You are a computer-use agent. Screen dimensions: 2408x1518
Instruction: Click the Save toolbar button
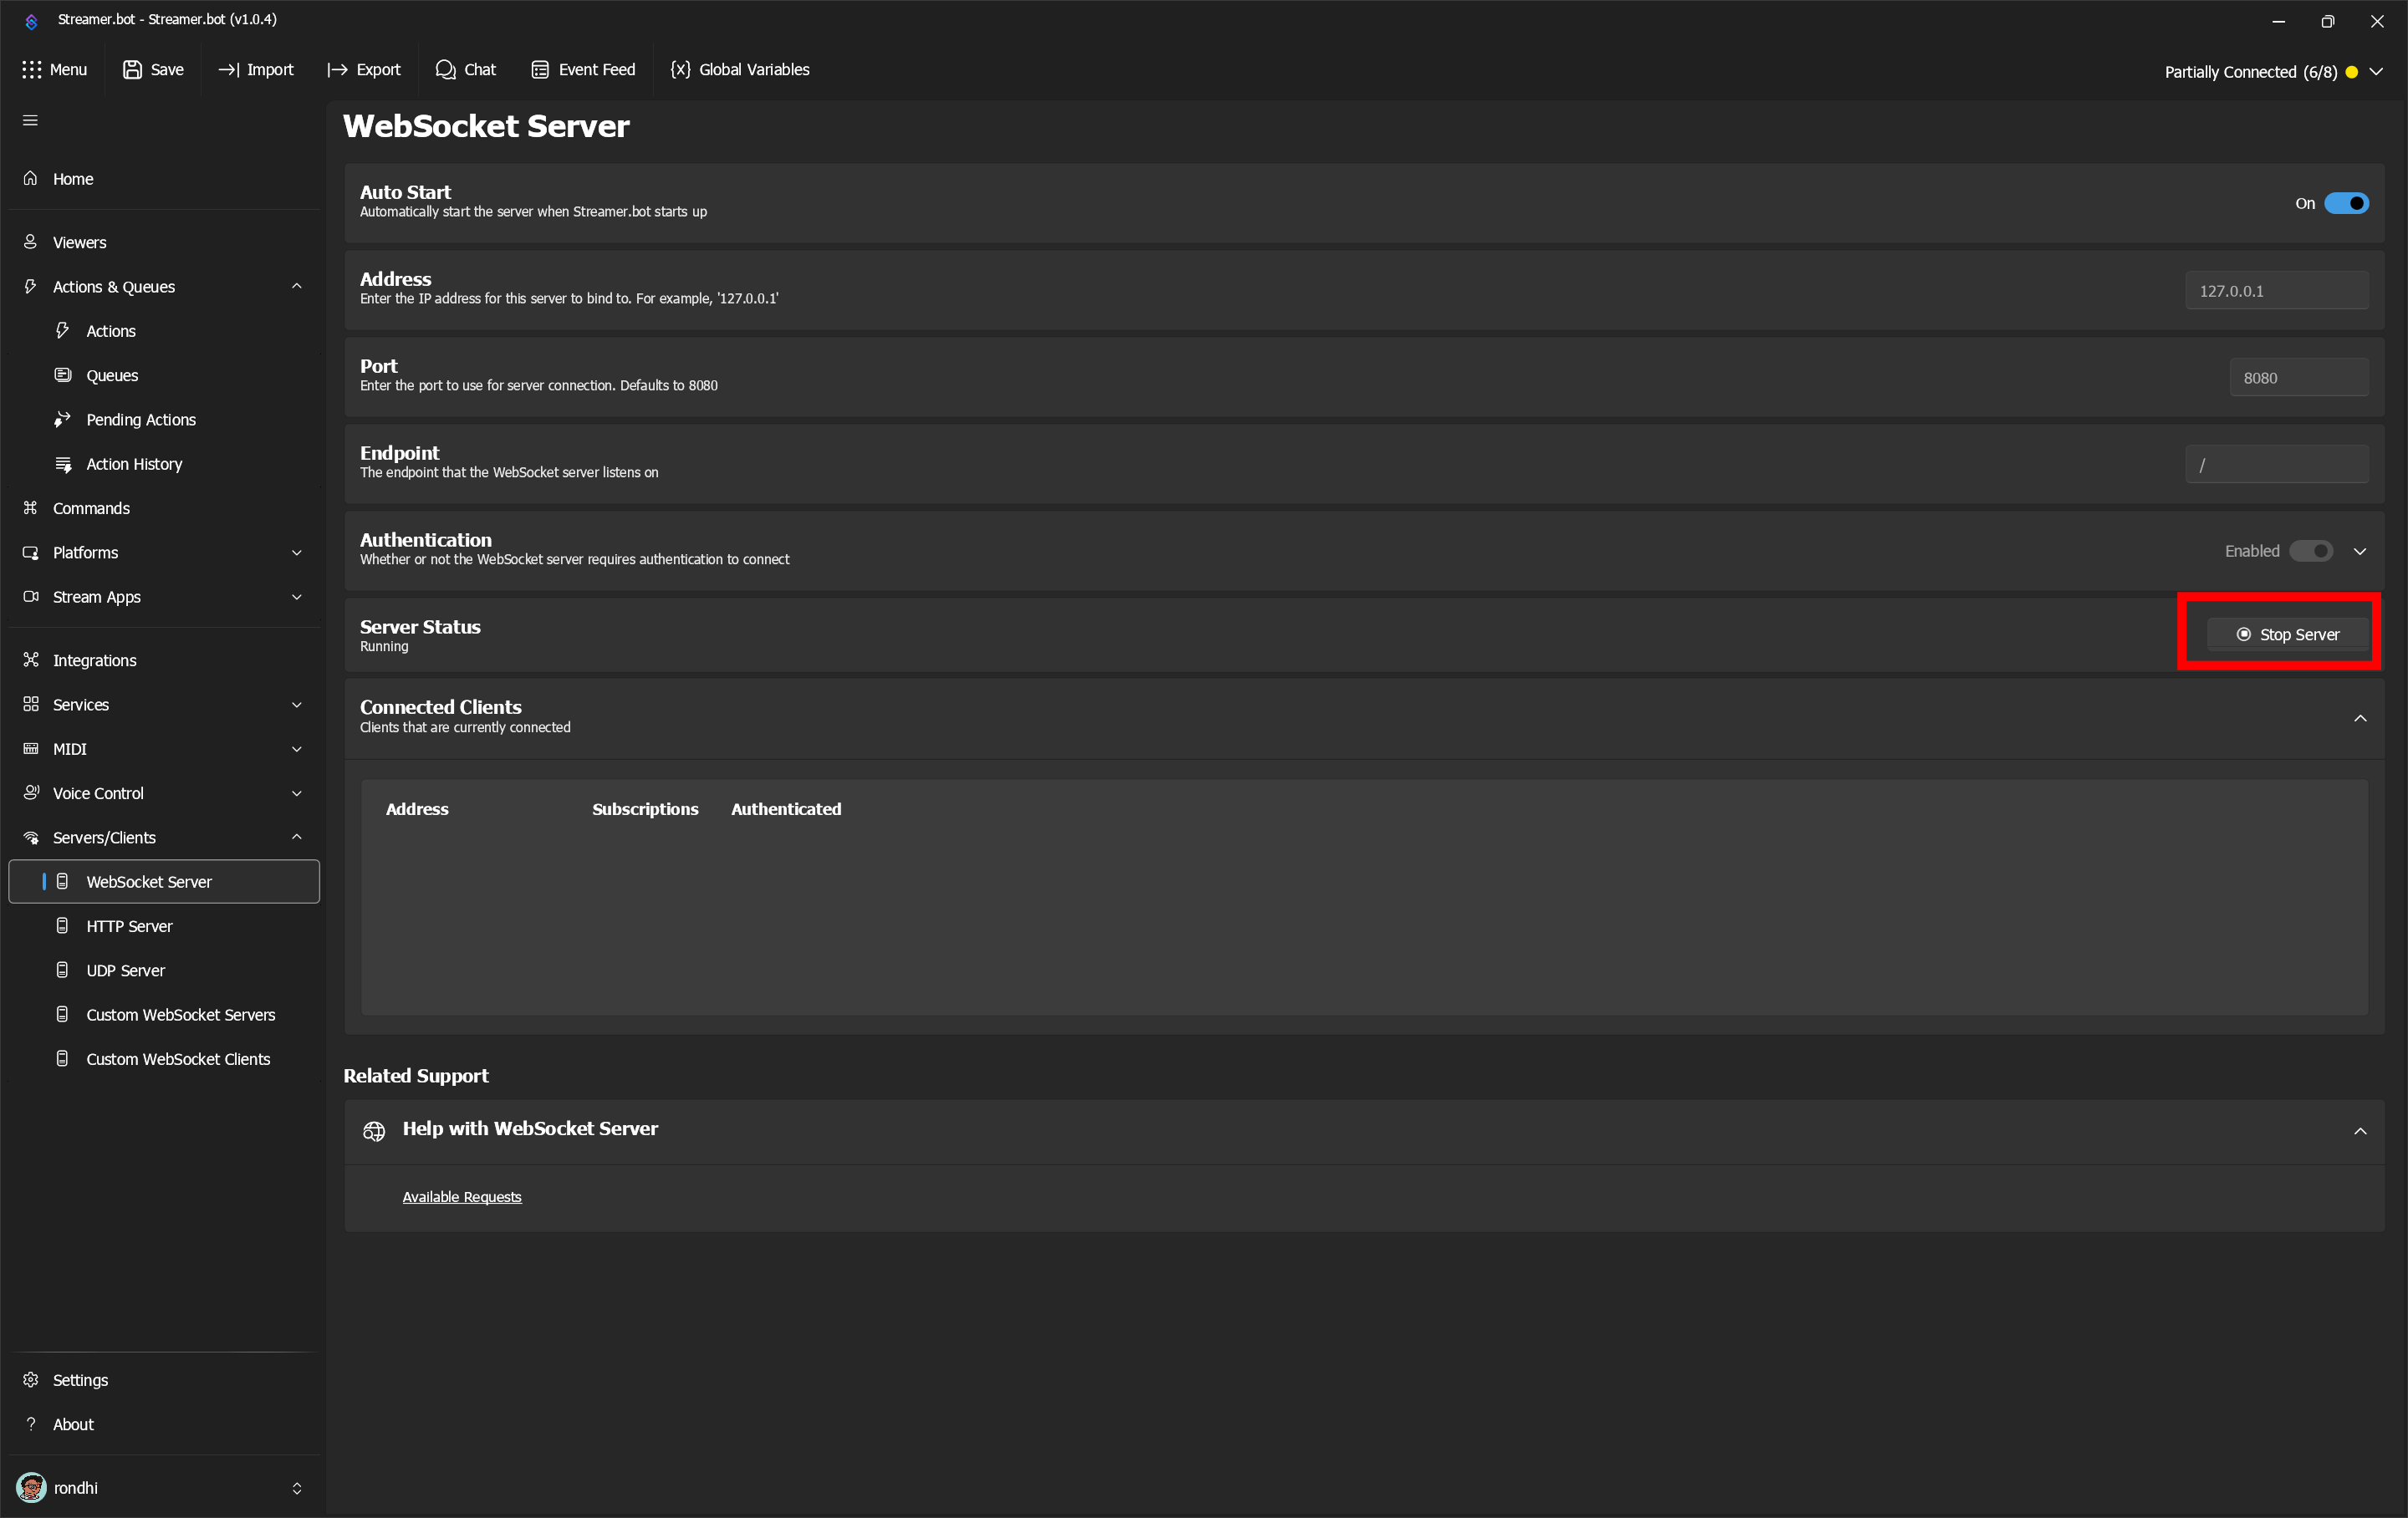coord(153,69)
